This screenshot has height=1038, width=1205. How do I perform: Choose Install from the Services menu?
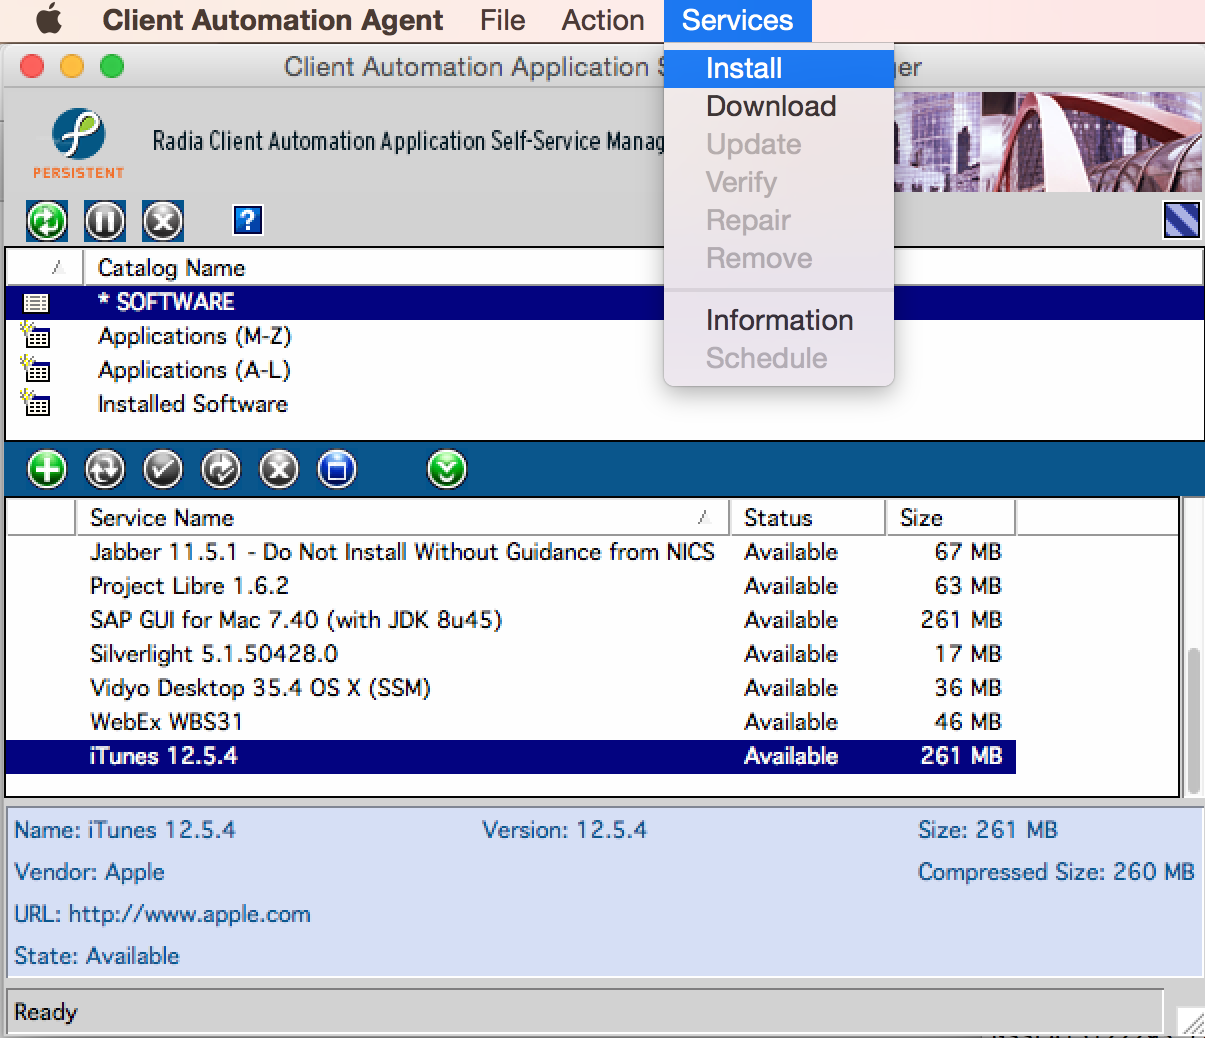(x=779, y=68)
